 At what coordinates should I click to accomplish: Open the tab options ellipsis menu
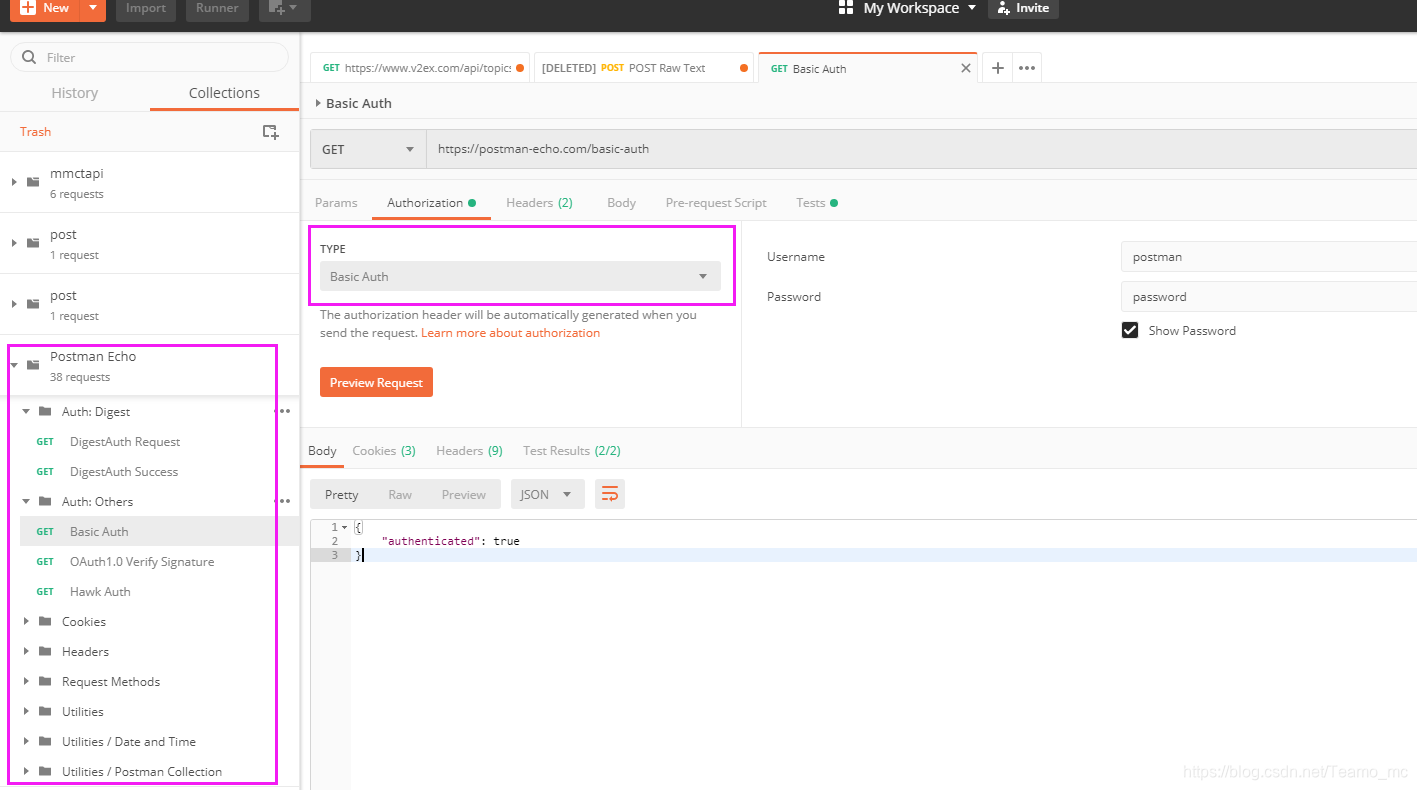tap(1027, 68)
